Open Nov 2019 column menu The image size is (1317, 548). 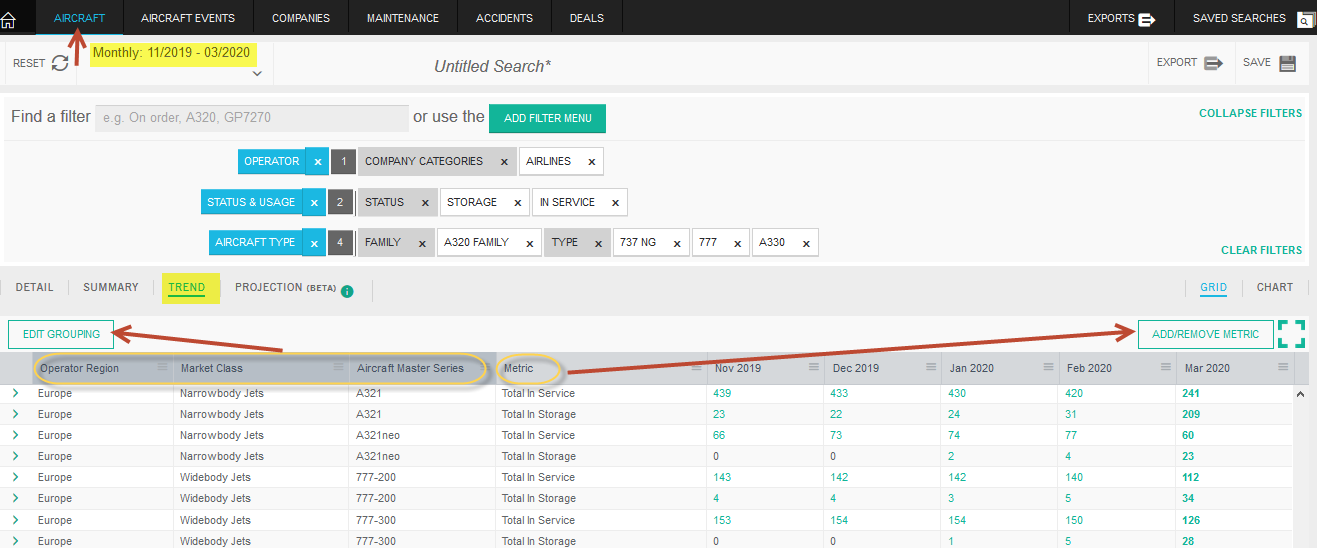click(x=814, y=368)
